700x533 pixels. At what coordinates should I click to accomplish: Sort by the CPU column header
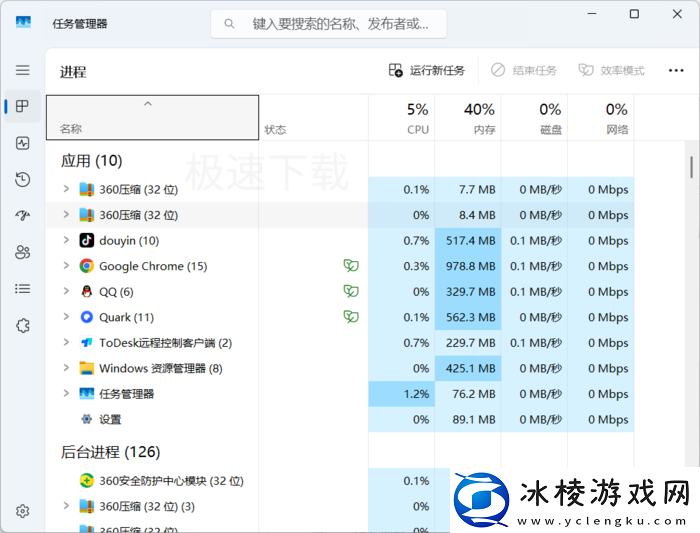[x=401, y=117]
